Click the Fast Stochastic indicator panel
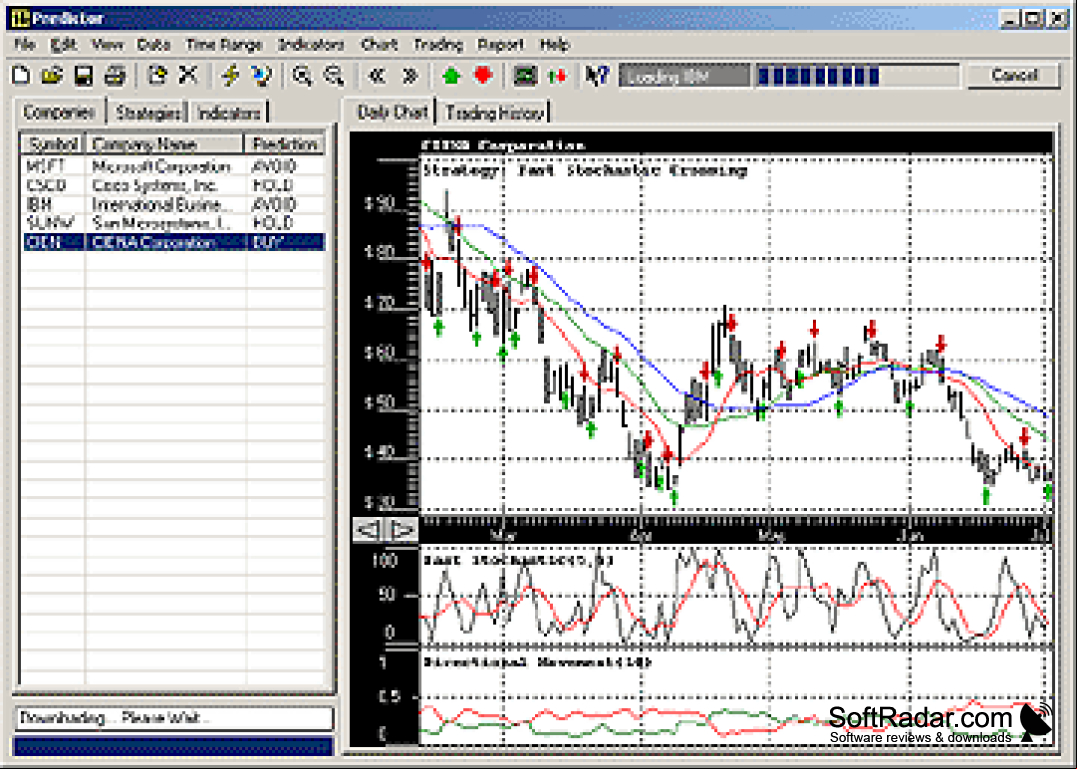 (735, 596)
